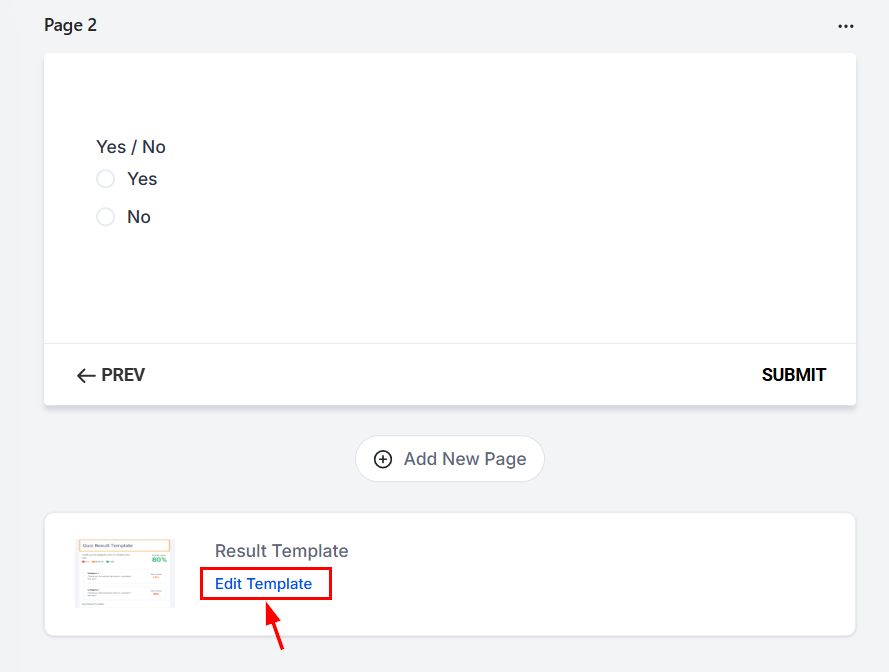Viewport: 889px width, 672px height.
Task: Click the "Add New Page" button text
Action: (464, 459)
